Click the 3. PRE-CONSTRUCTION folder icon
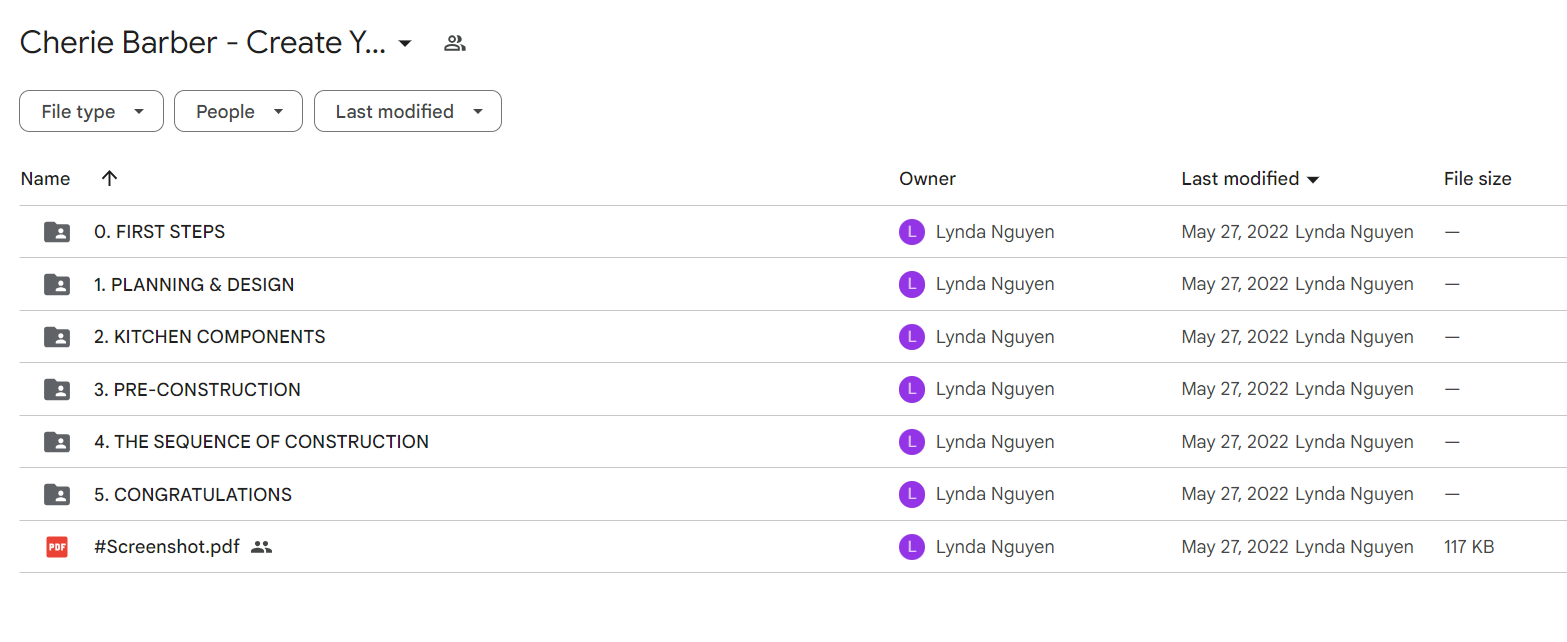This screenshot has height=642, width=1567. 57,390
